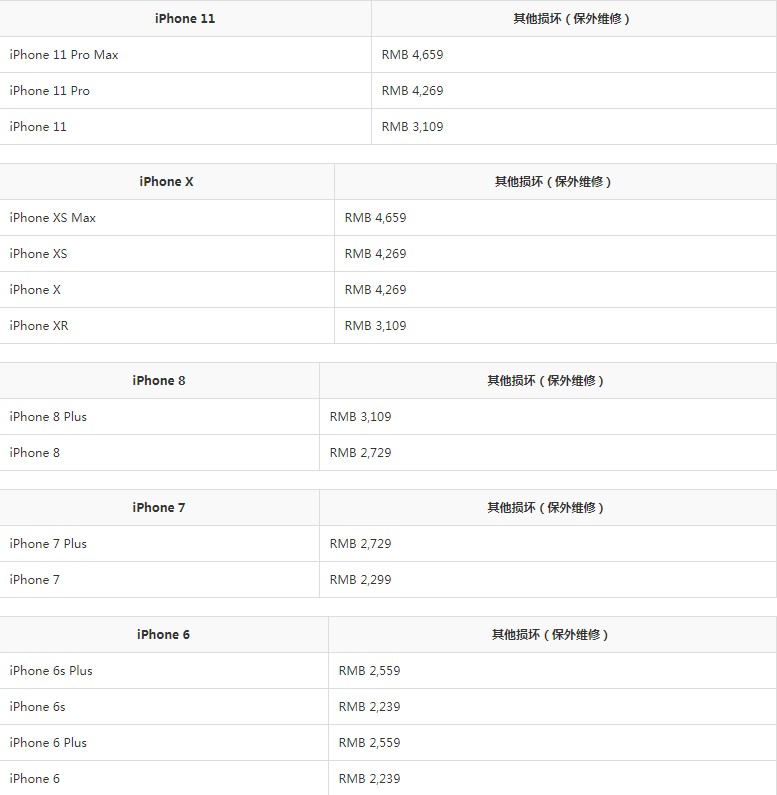Click the iPhone XS model name
Viewport: 777px width, 795px height.
39,254
